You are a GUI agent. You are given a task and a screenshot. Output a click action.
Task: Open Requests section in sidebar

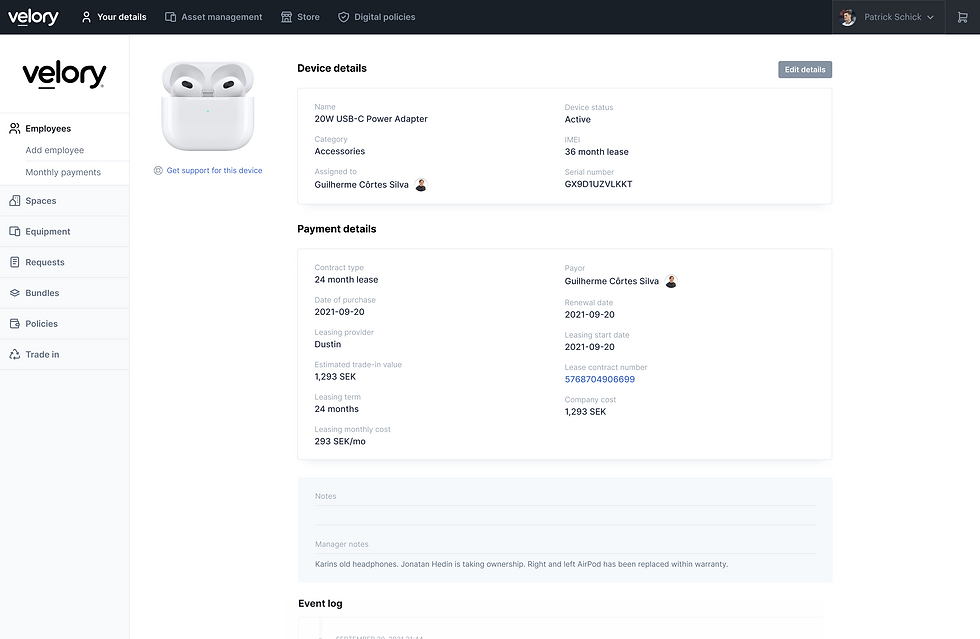64,262
